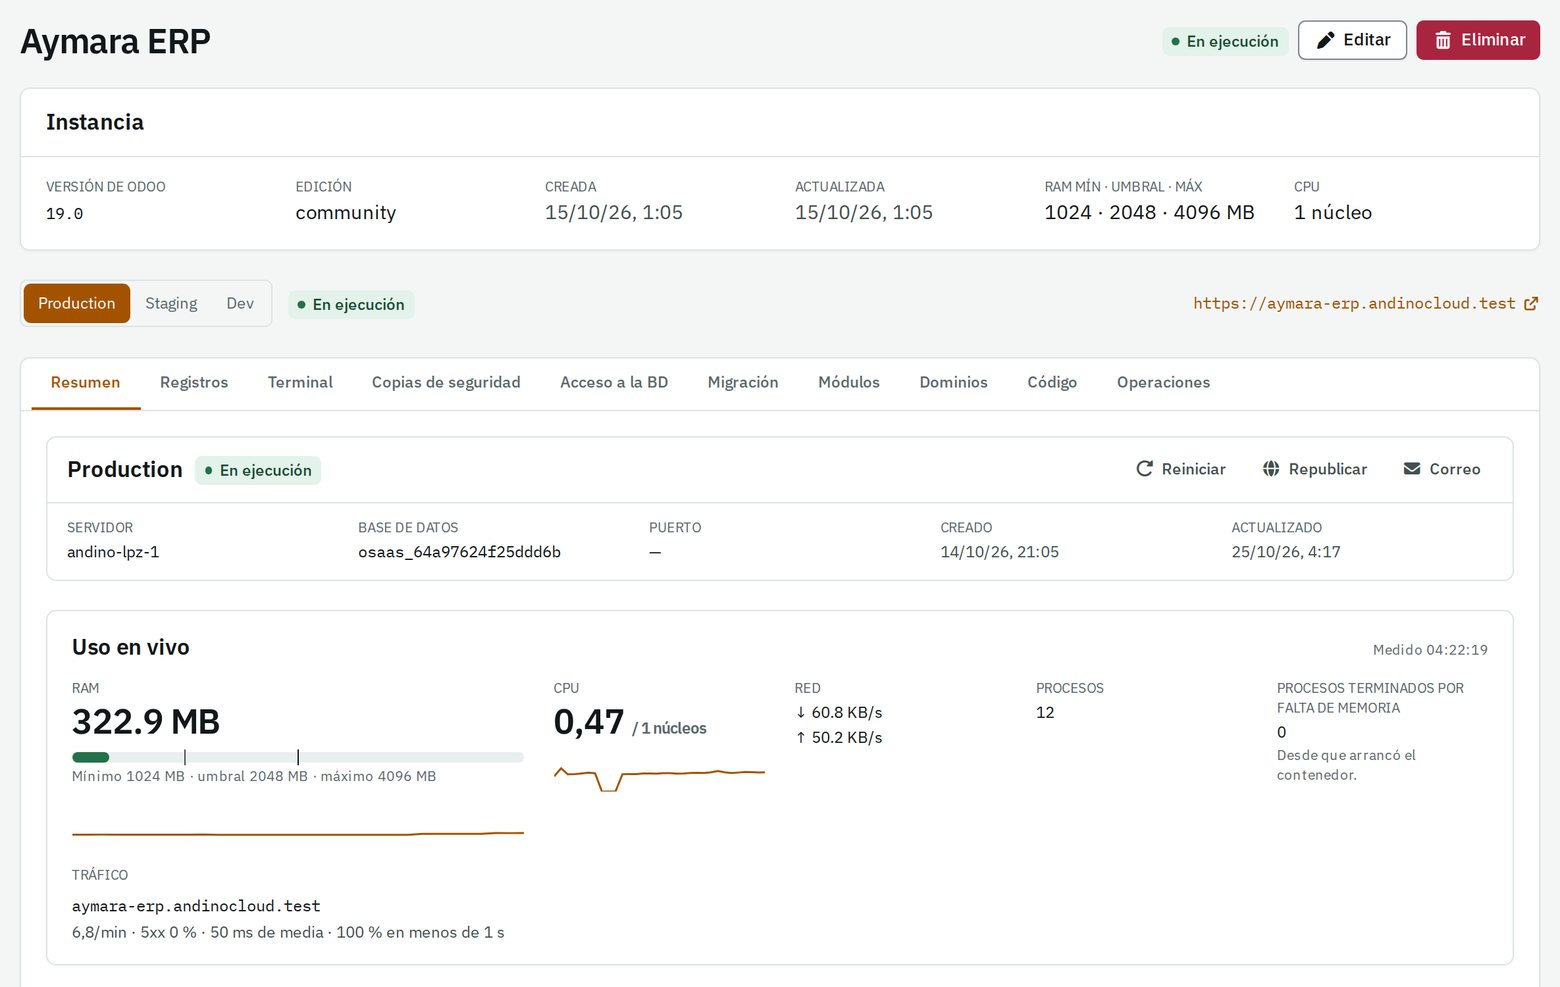Open the Acceso a la BD tab
This screenshot has width=1560, height=987.
[614, 383]
